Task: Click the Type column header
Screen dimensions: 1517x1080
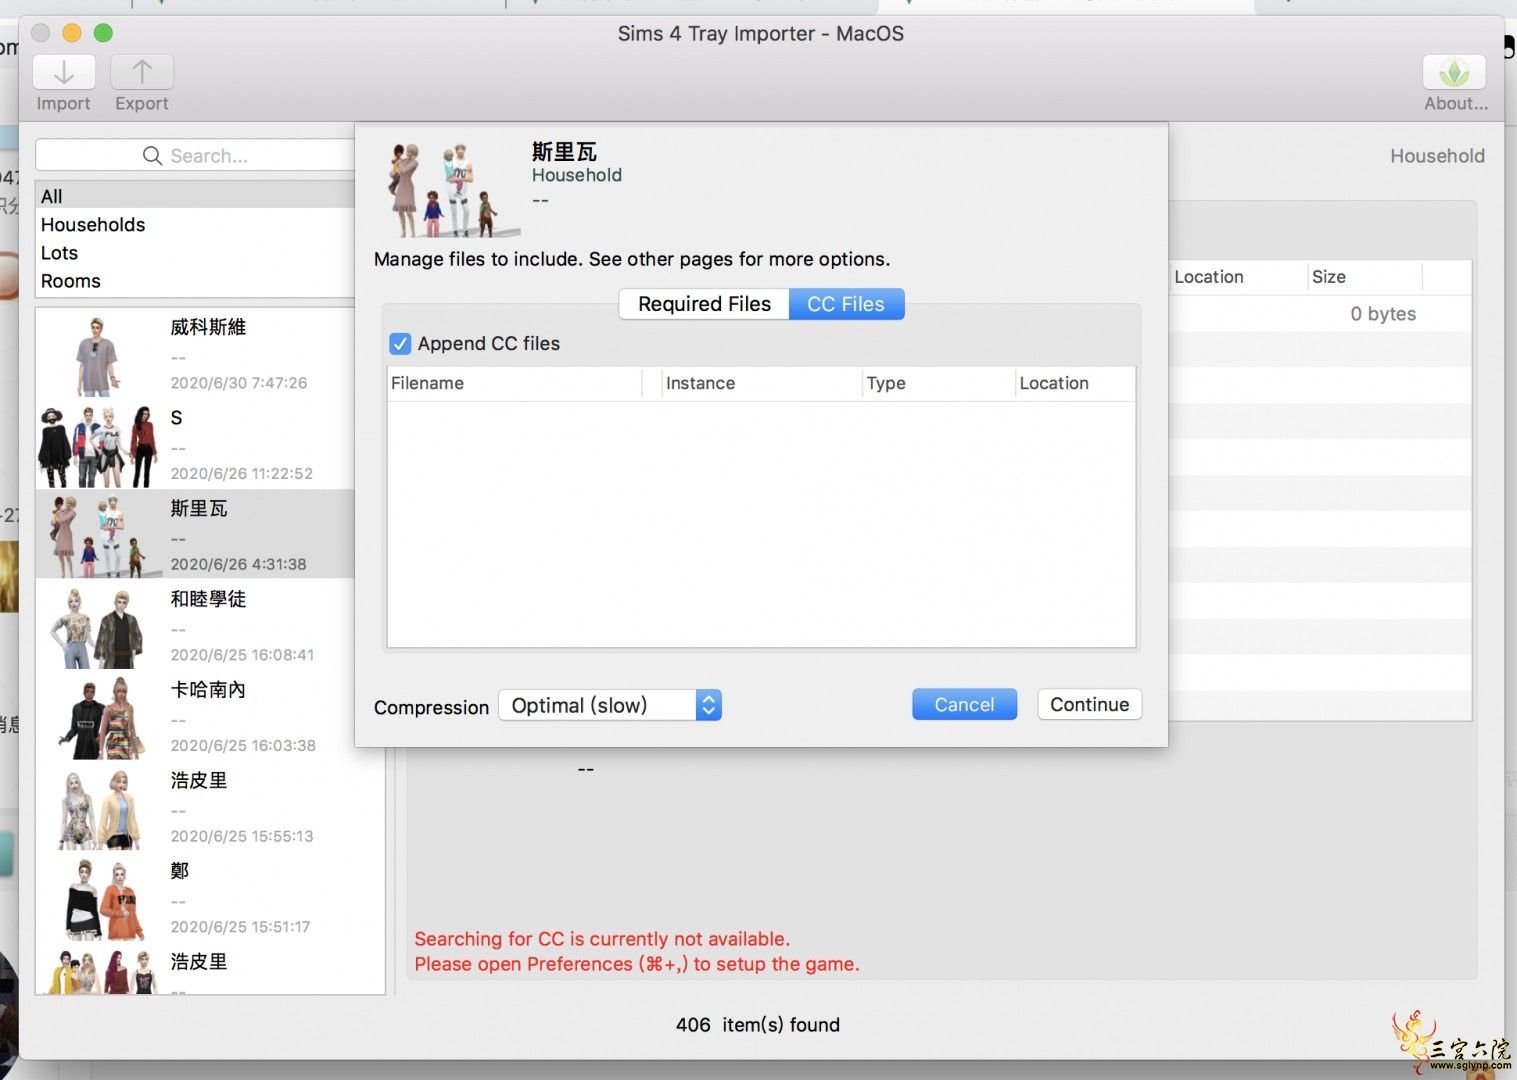Action: [x=939, y=383]
